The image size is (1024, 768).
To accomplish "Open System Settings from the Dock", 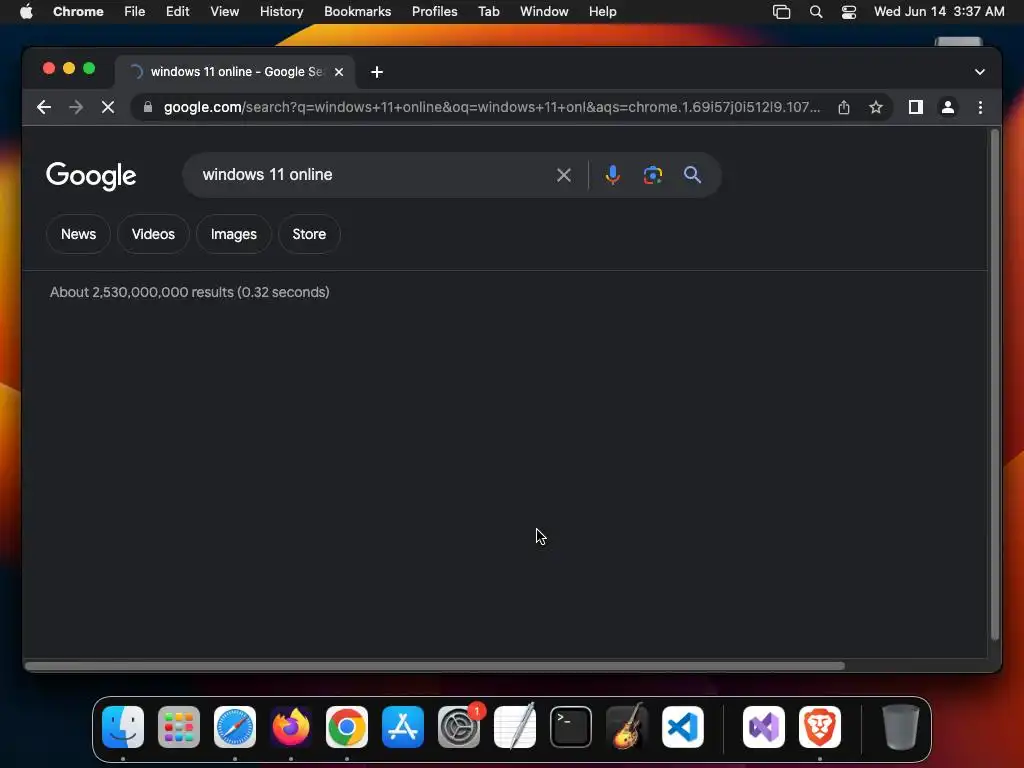I will coord(459,727).
